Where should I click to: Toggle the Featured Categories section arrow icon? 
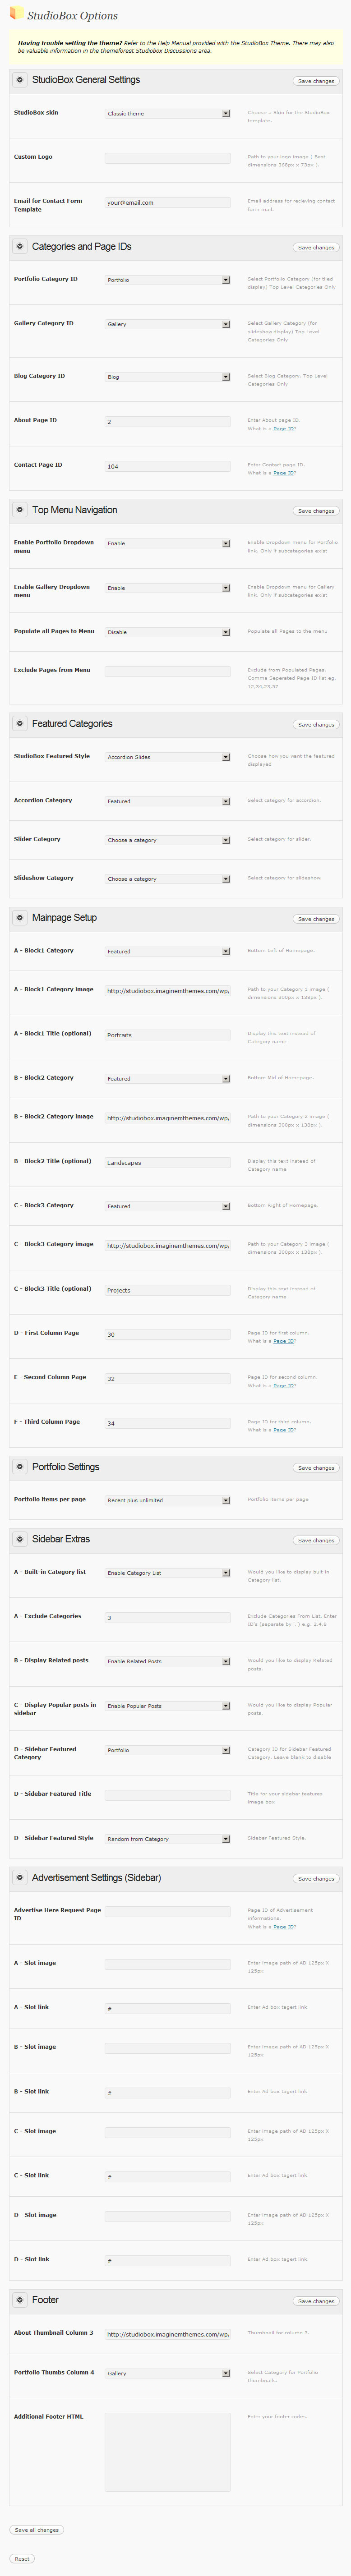click(20, 724)
